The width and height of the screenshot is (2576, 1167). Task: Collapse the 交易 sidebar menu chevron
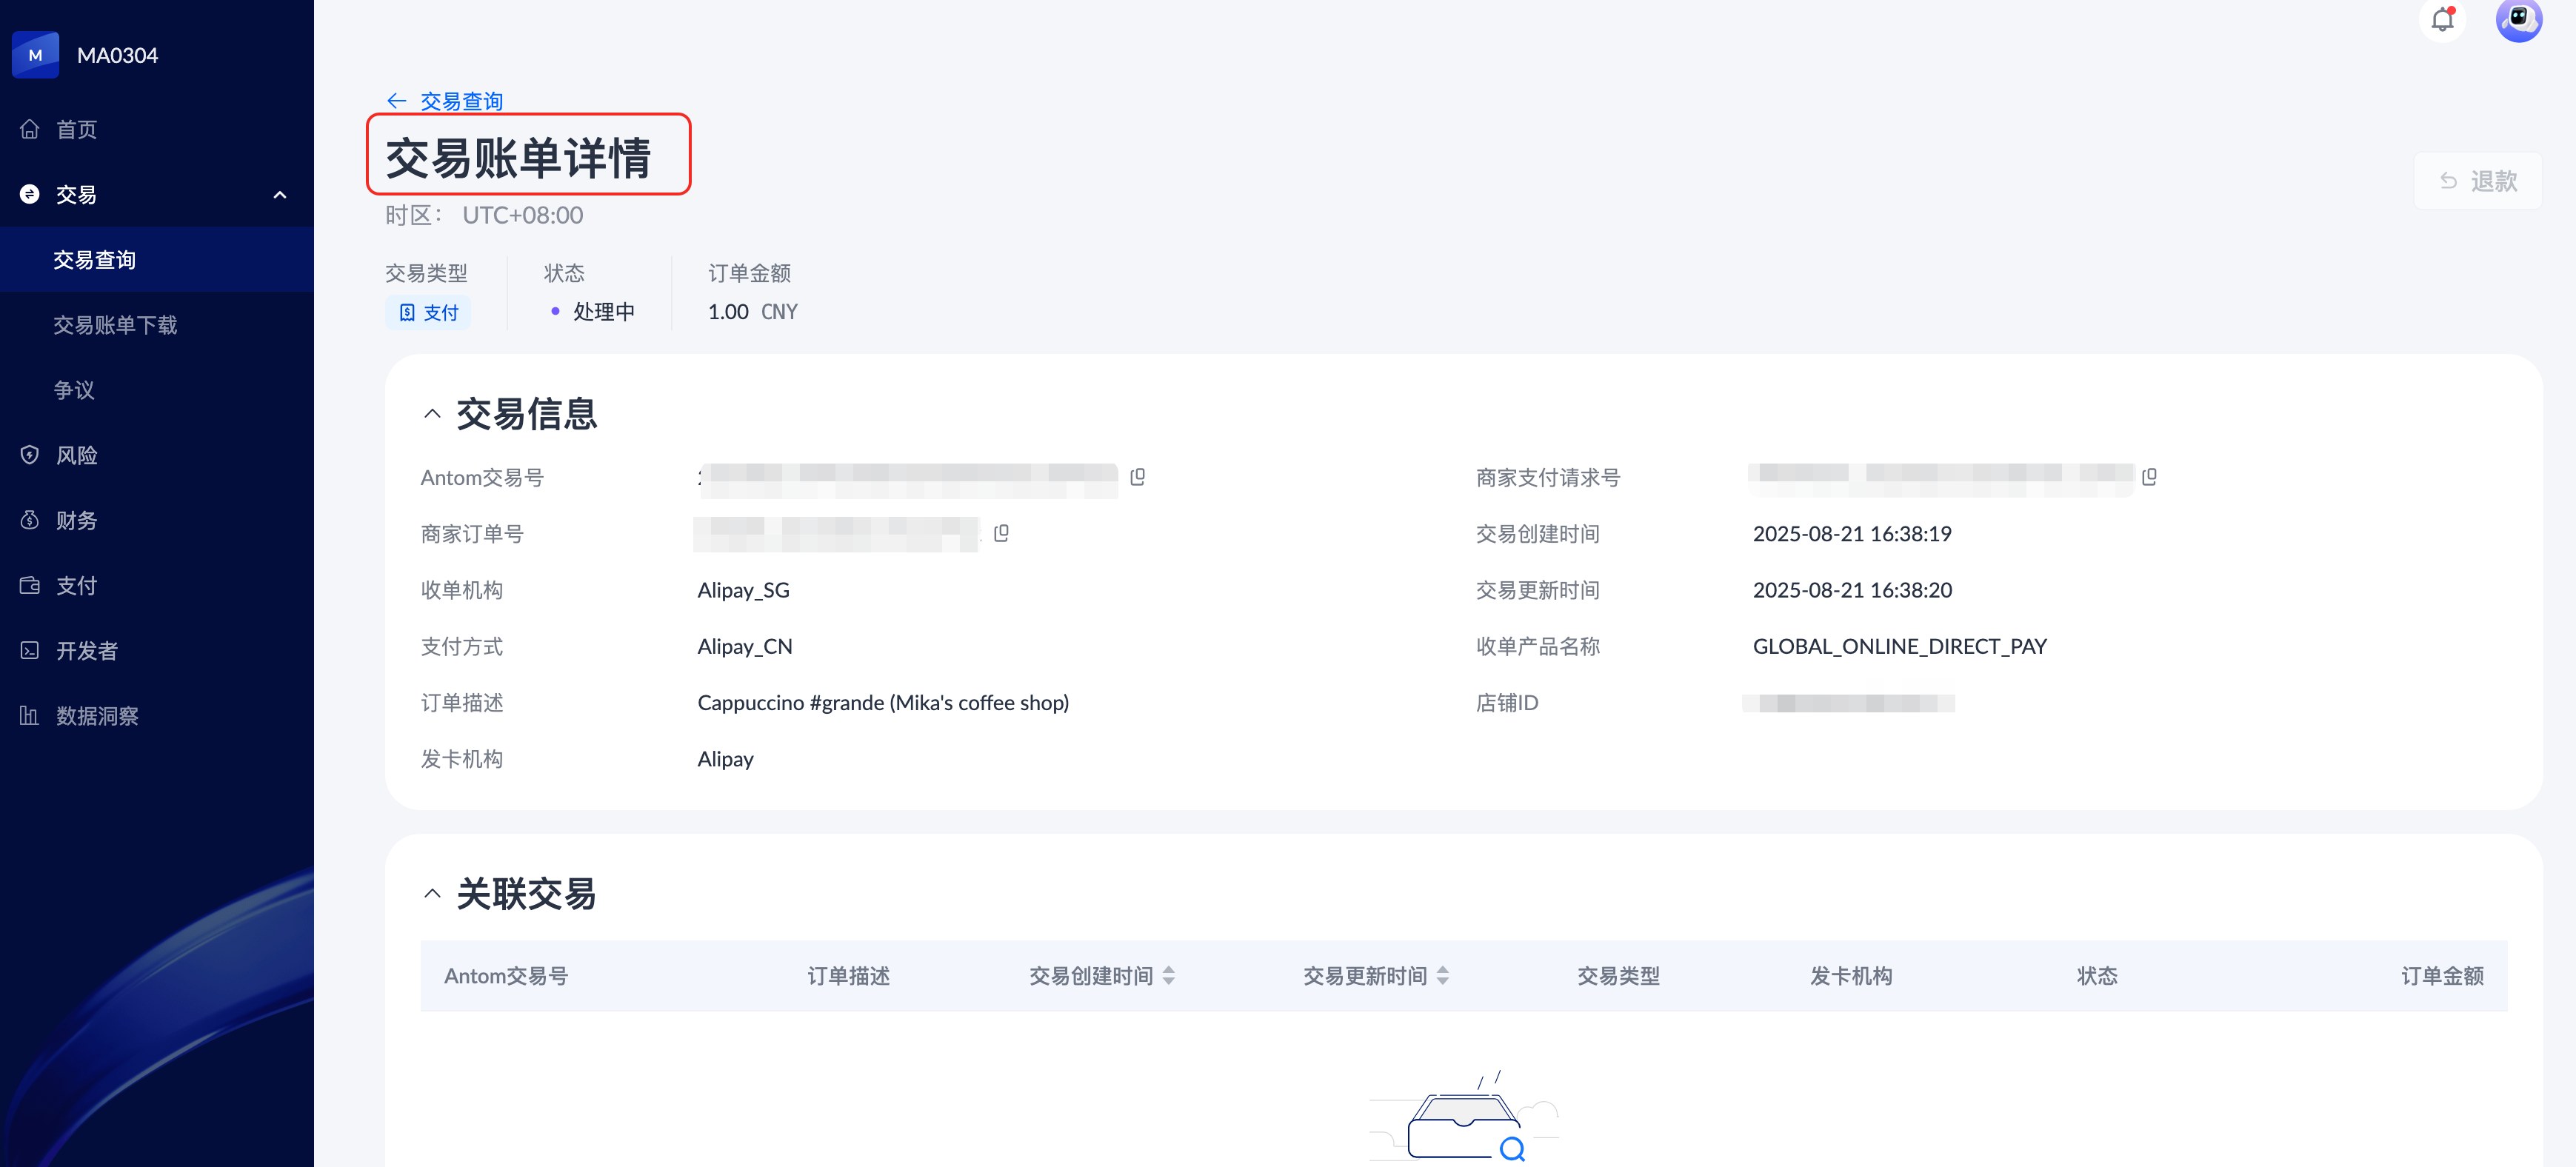pos(280,195)
